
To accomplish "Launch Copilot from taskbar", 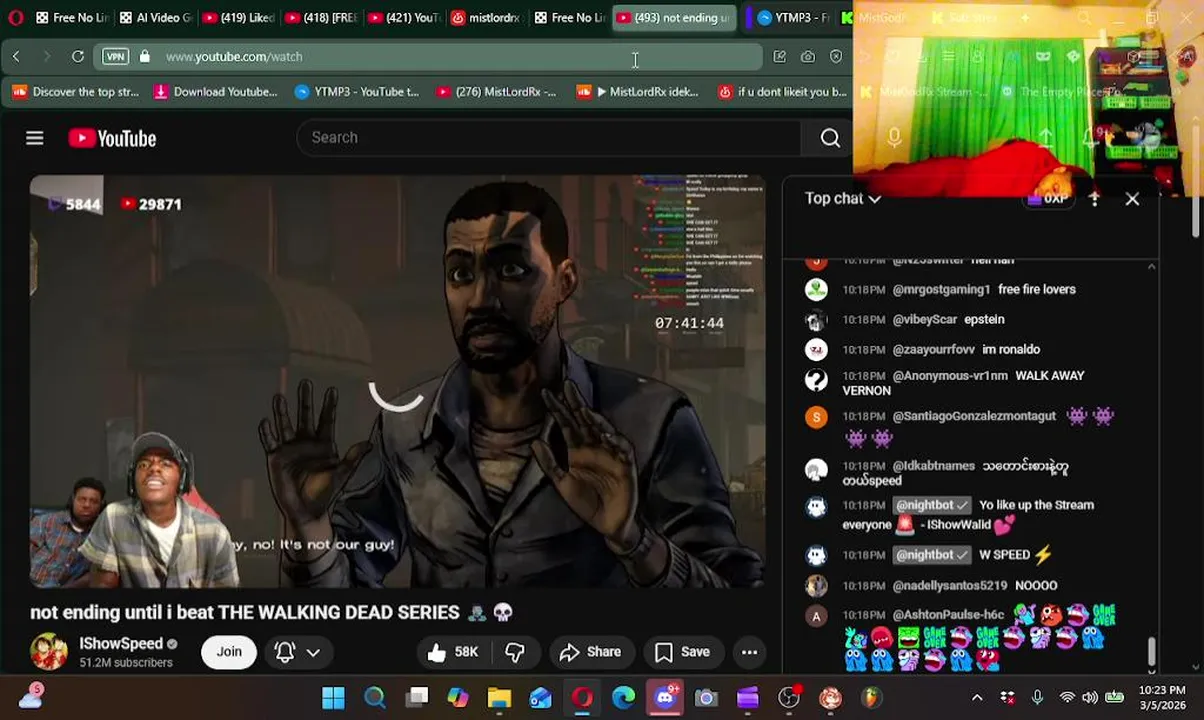I will (x=458, y=698).
